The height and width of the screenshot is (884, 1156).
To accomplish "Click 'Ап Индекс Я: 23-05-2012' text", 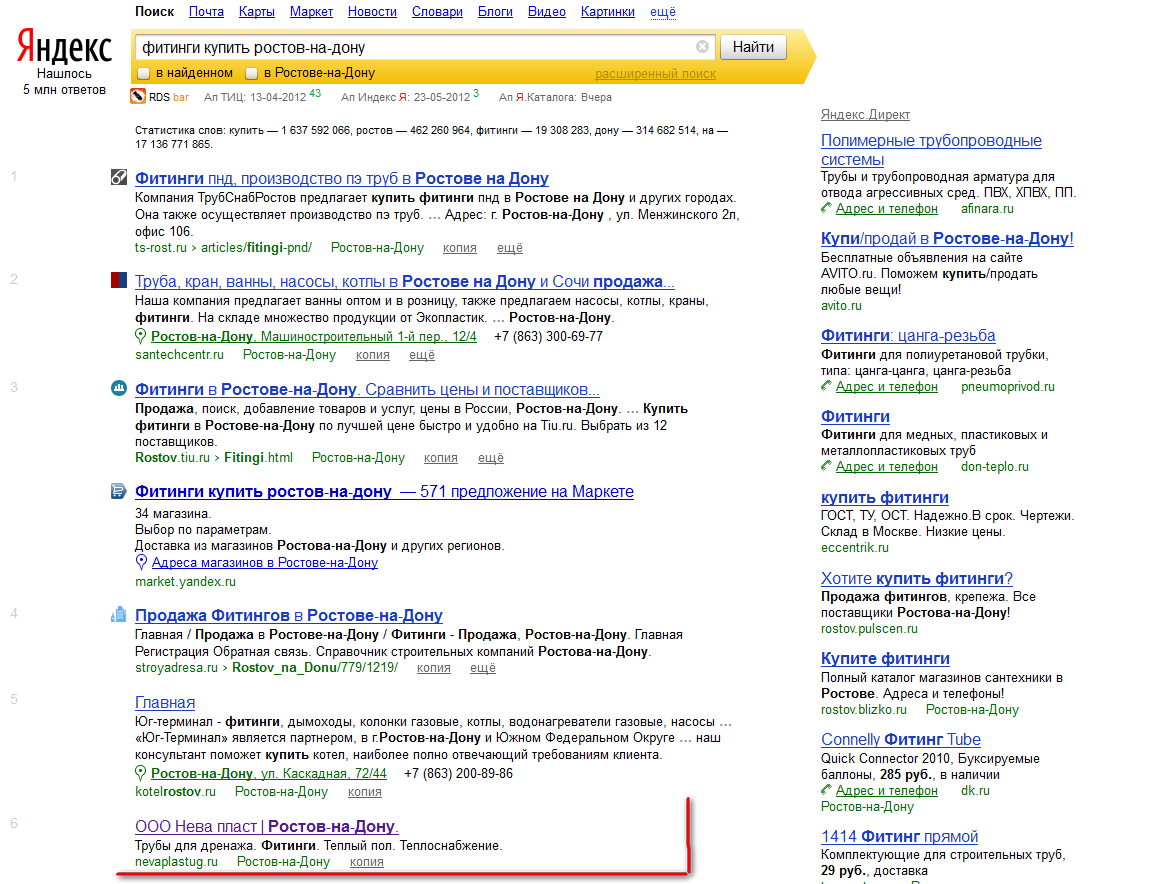I will click(x=405, y=97).
